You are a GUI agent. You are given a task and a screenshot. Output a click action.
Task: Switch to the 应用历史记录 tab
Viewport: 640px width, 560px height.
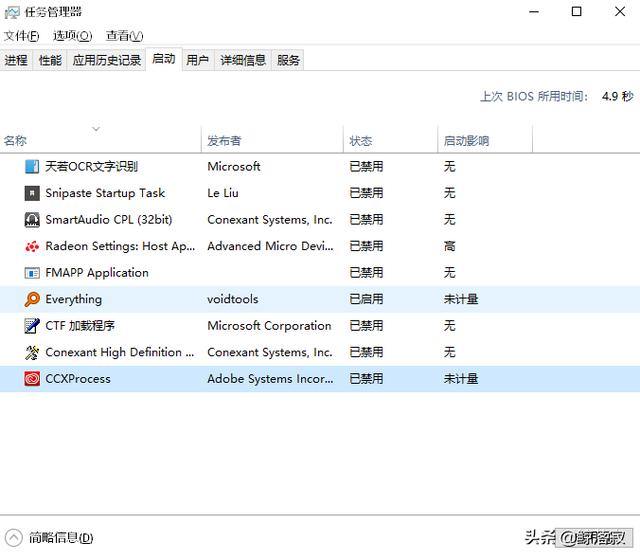(x=107, y=60)
